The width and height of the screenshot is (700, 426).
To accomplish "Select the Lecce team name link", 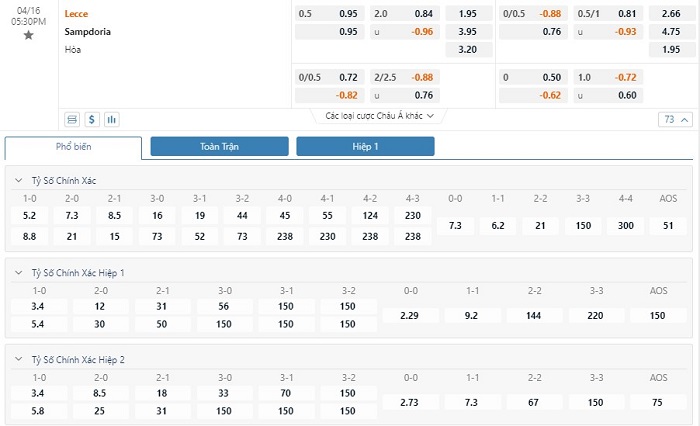I will tap(76, 14).
